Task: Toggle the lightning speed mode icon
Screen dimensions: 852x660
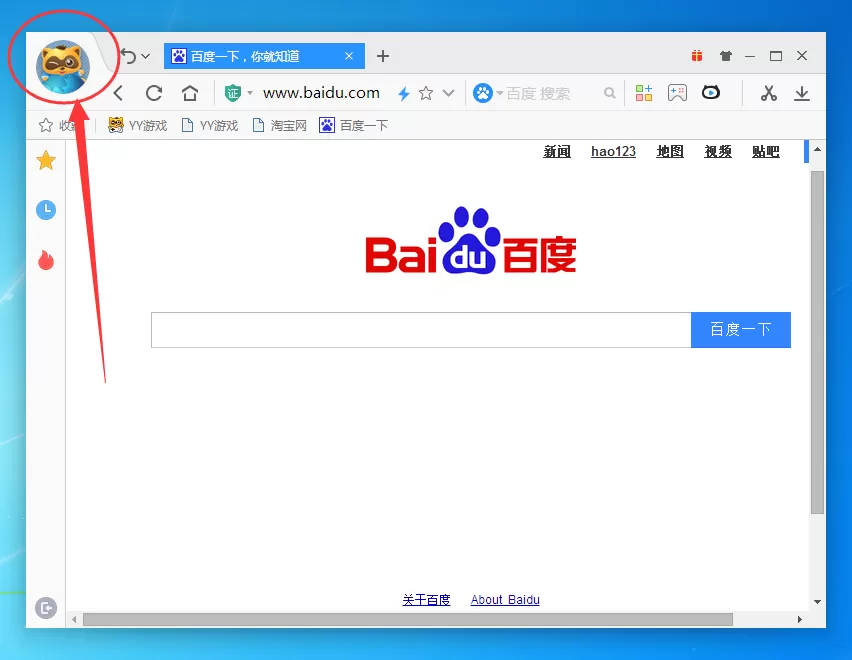Action: pos(403,93)
